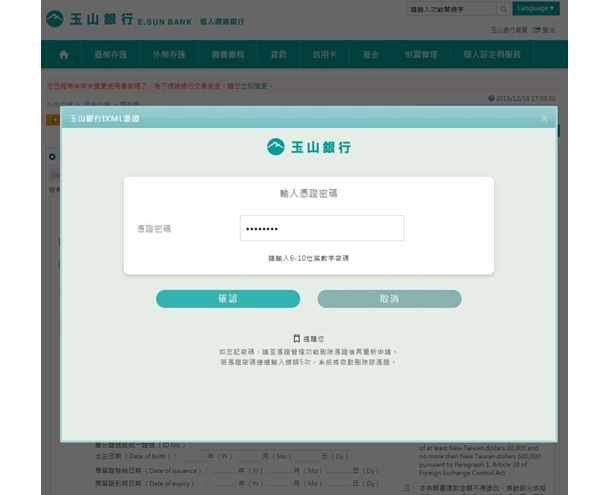Click the home icon in navigation bar
This screenshot has width=610, height=495.
tap(64, 54)
